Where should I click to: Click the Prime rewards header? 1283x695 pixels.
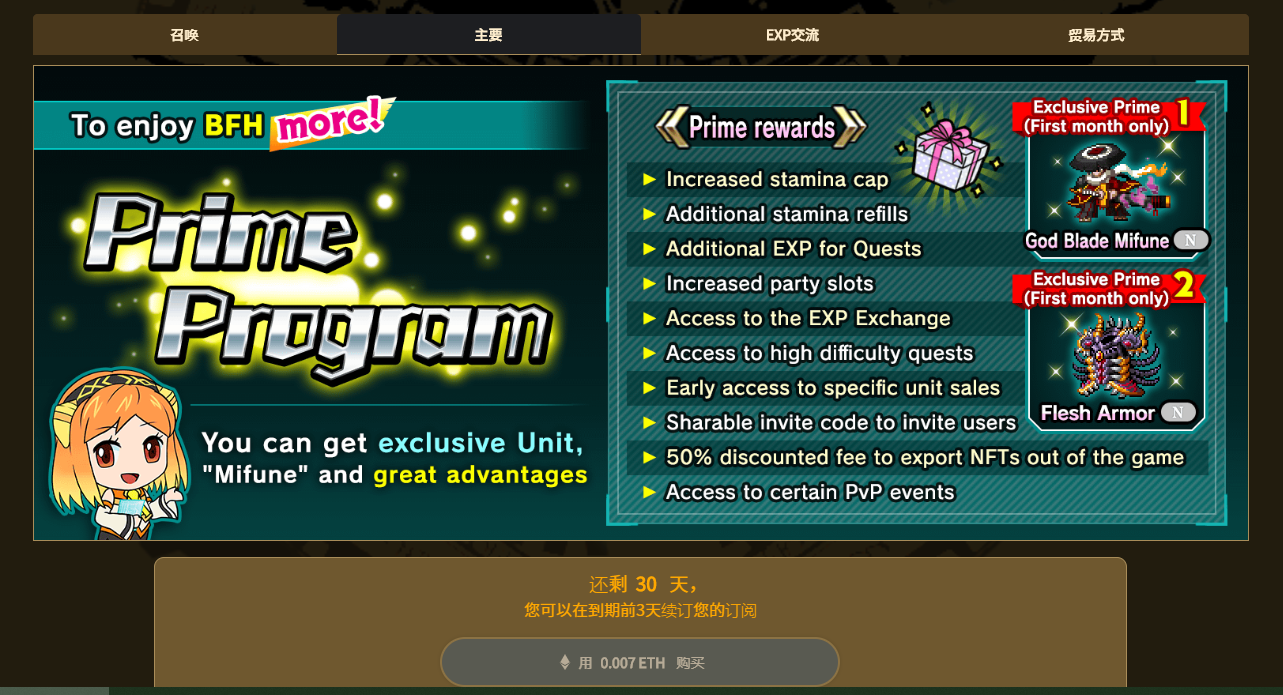click(x=761, y=127)
